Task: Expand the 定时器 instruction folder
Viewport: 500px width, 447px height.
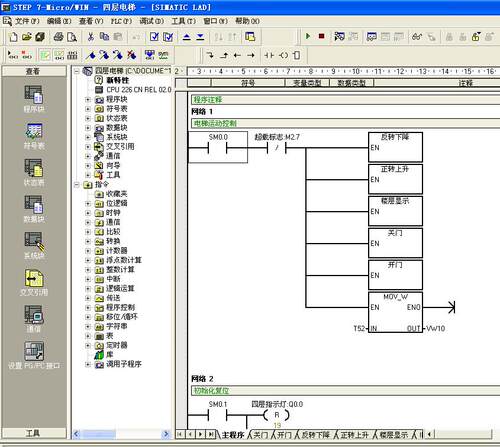Action: [88, 345]
